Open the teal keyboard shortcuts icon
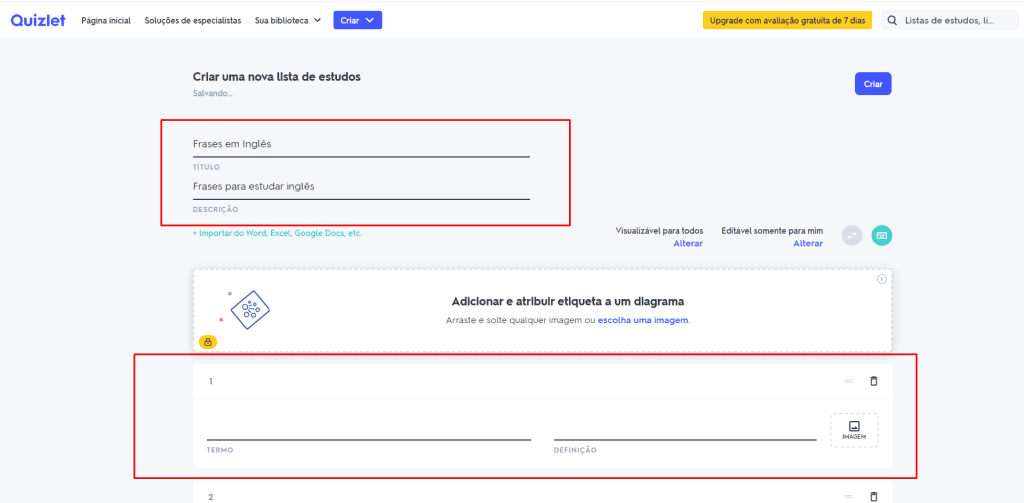1024x503 pixels. tap(882, 235)
